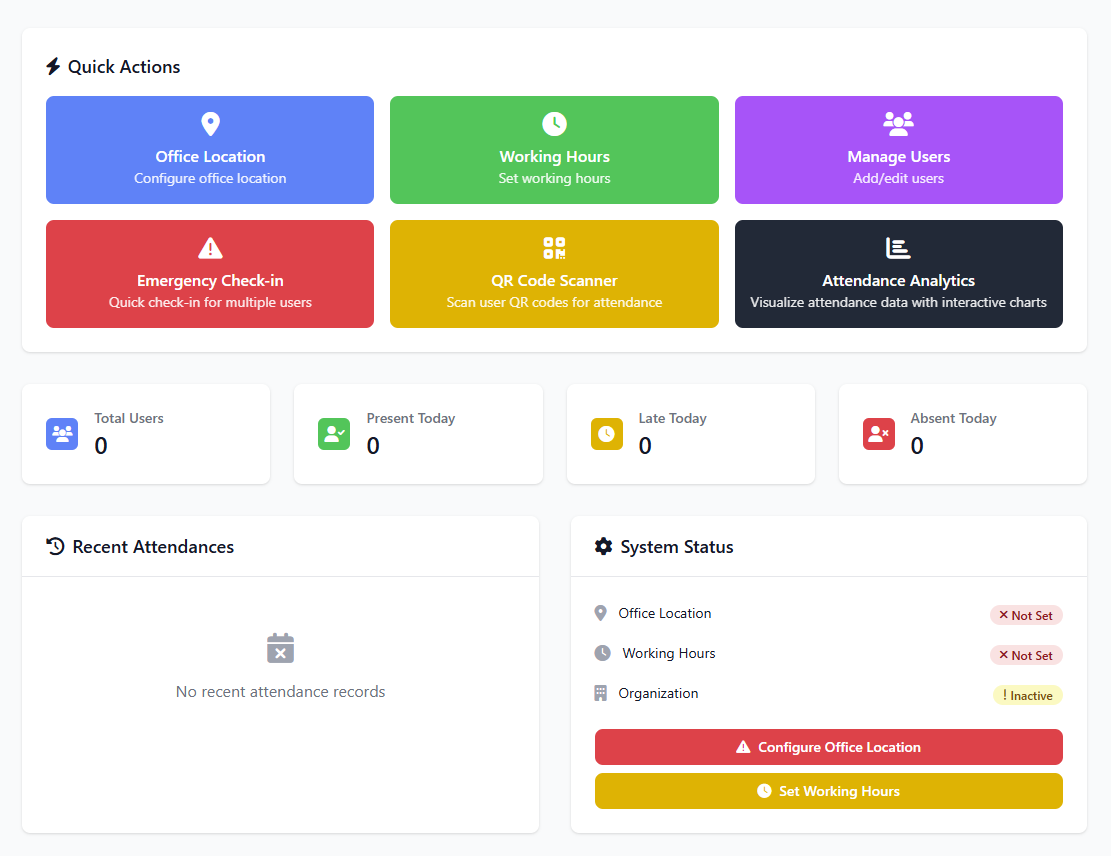Click the Quick Actions lightning bolt icon
The width and height of the screenshot is (1111, 856).
[x=53, y=66]
